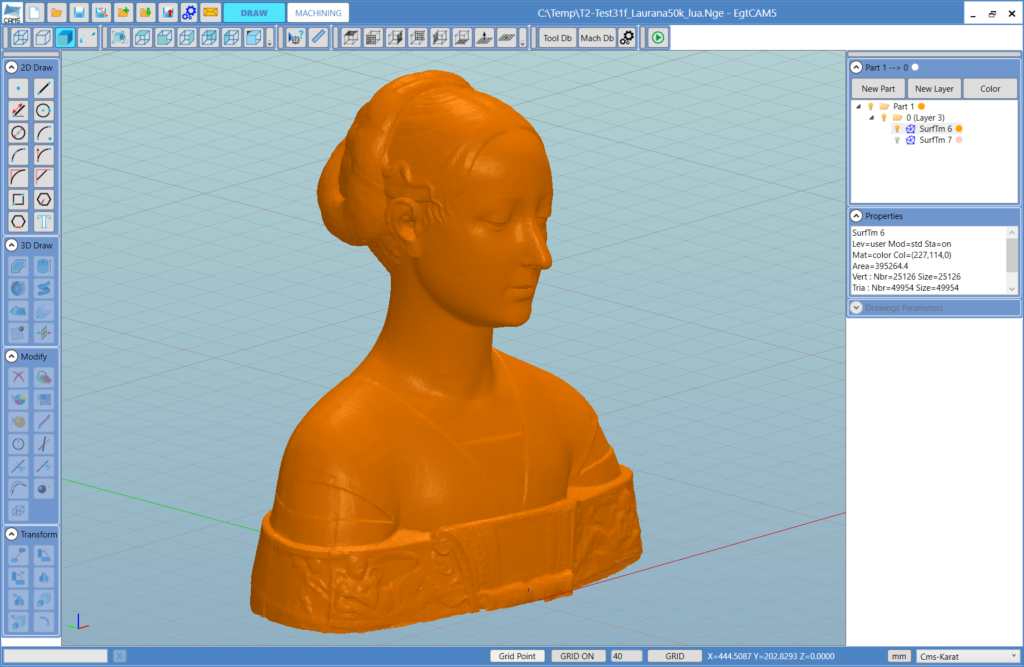Click the green play button in toolbar
Viewport: 1024px width, 667px height.
658,38
